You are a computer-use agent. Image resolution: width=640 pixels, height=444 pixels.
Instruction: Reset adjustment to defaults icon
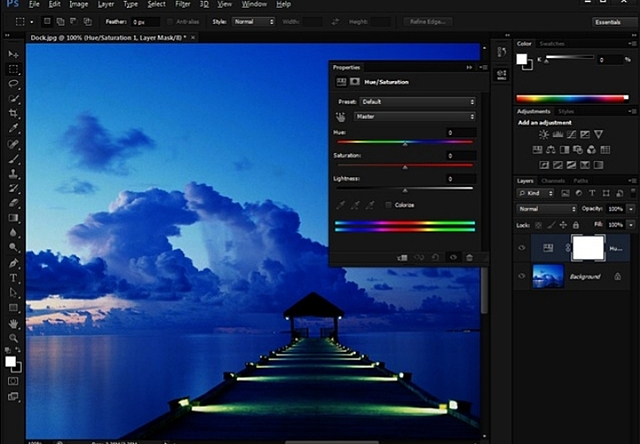click(x=436, y=258)
